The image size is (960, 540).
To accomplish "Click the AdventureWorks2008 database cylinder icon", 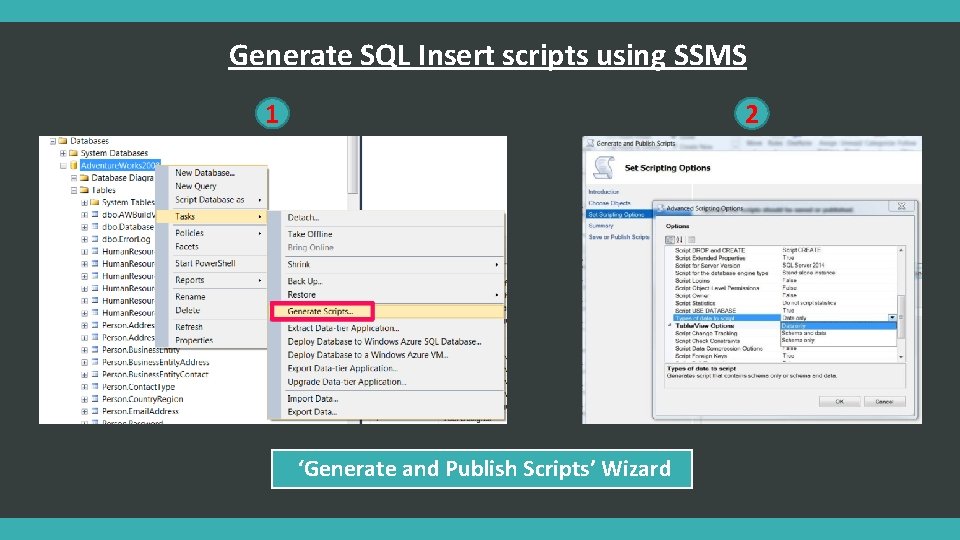I will (x=73, y=165).
